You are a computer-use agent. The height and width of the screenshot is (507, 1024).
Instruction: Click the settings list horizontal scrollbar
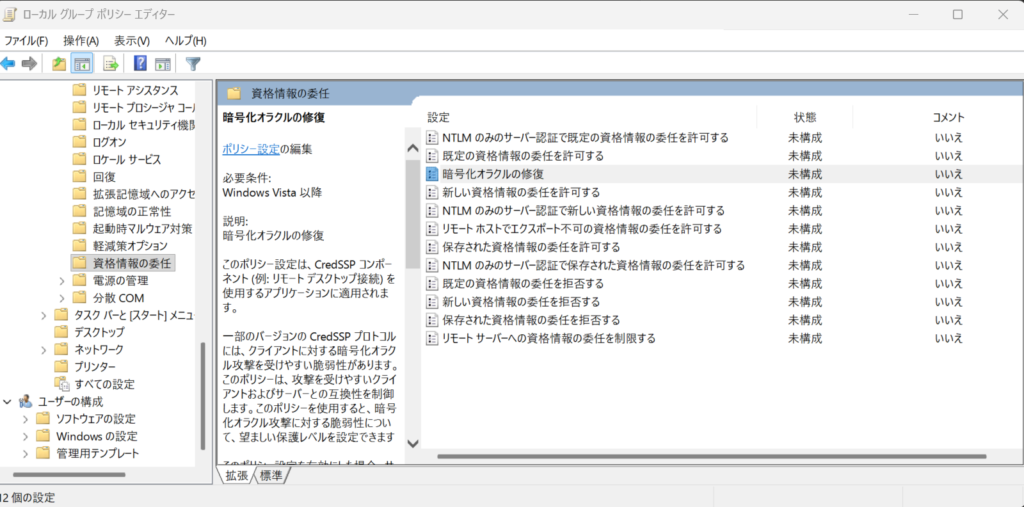[x=712, y=456]
